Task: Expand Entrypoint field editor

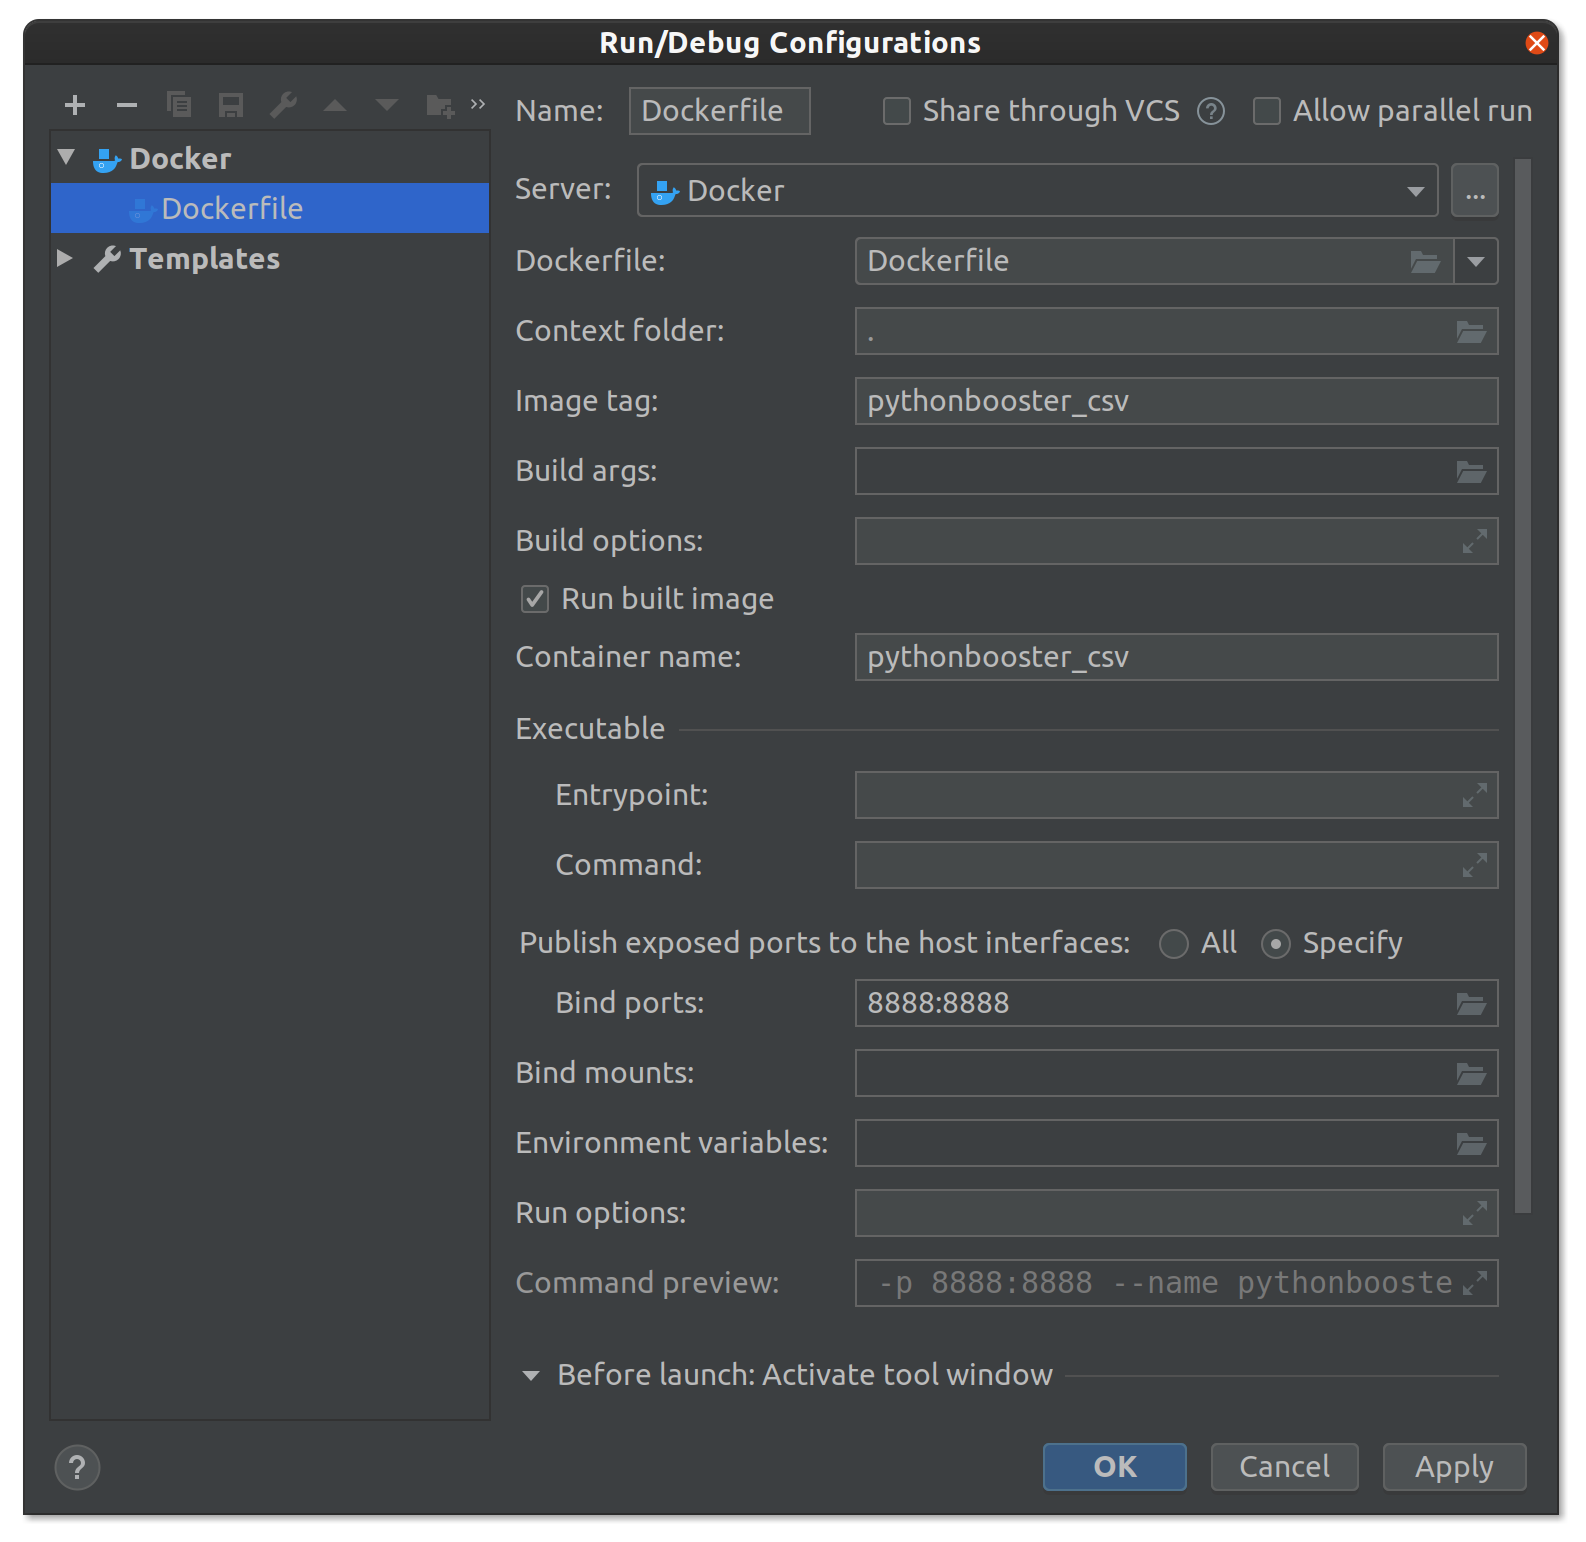Action: [x=1475, y=796]
